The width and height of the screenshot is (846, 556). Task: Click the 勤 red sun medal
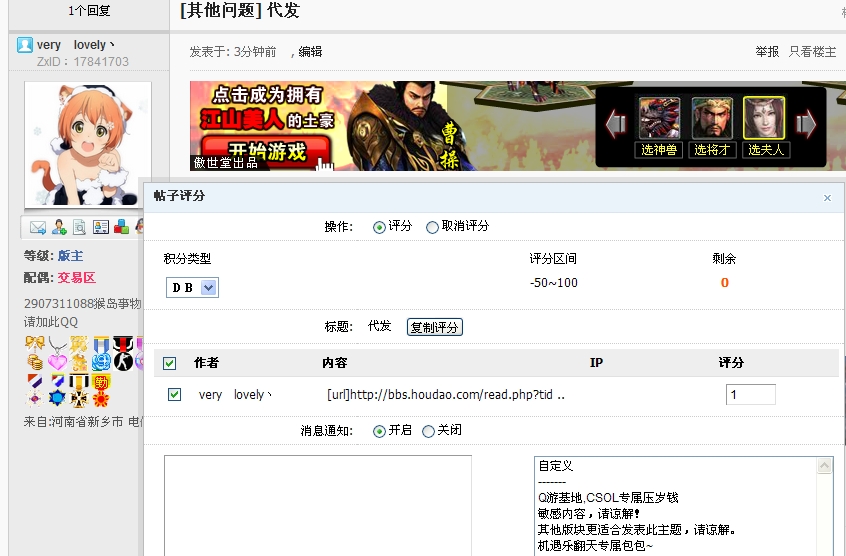coord(101,390)
